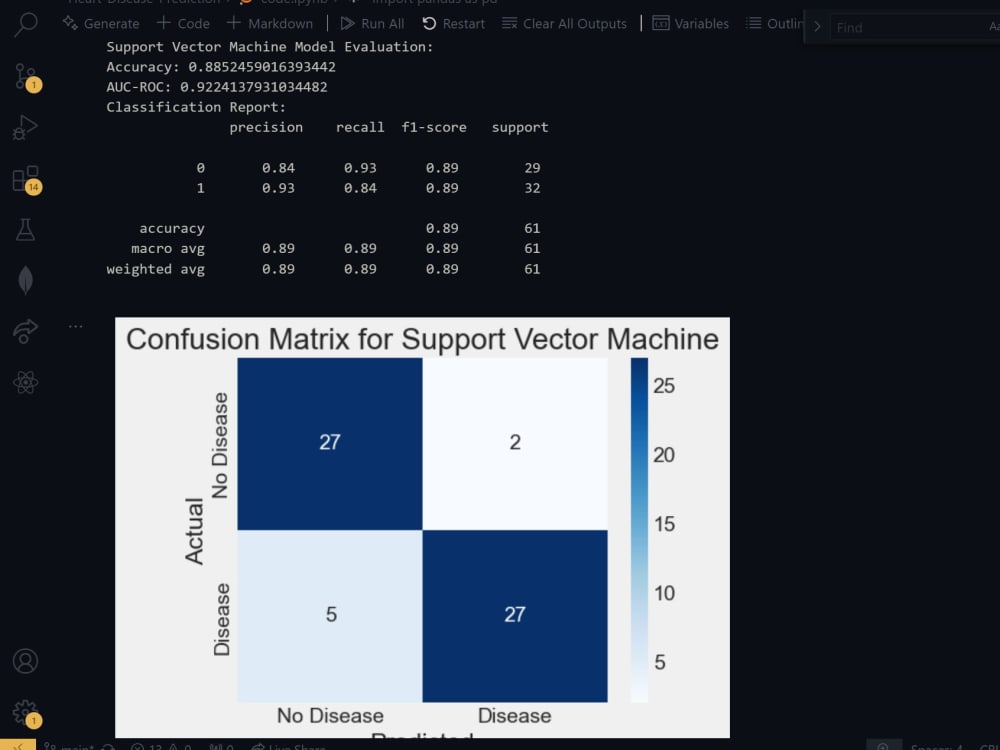Image resolution: width=1000 pixels, height=750 pixels.
Task: Open the Search view in activity bar
Action: pos(26,24)
